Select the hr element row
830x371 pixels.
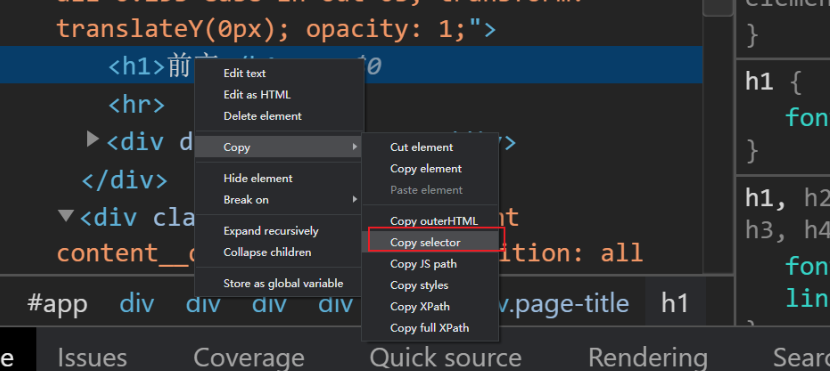tap(136, 105)
